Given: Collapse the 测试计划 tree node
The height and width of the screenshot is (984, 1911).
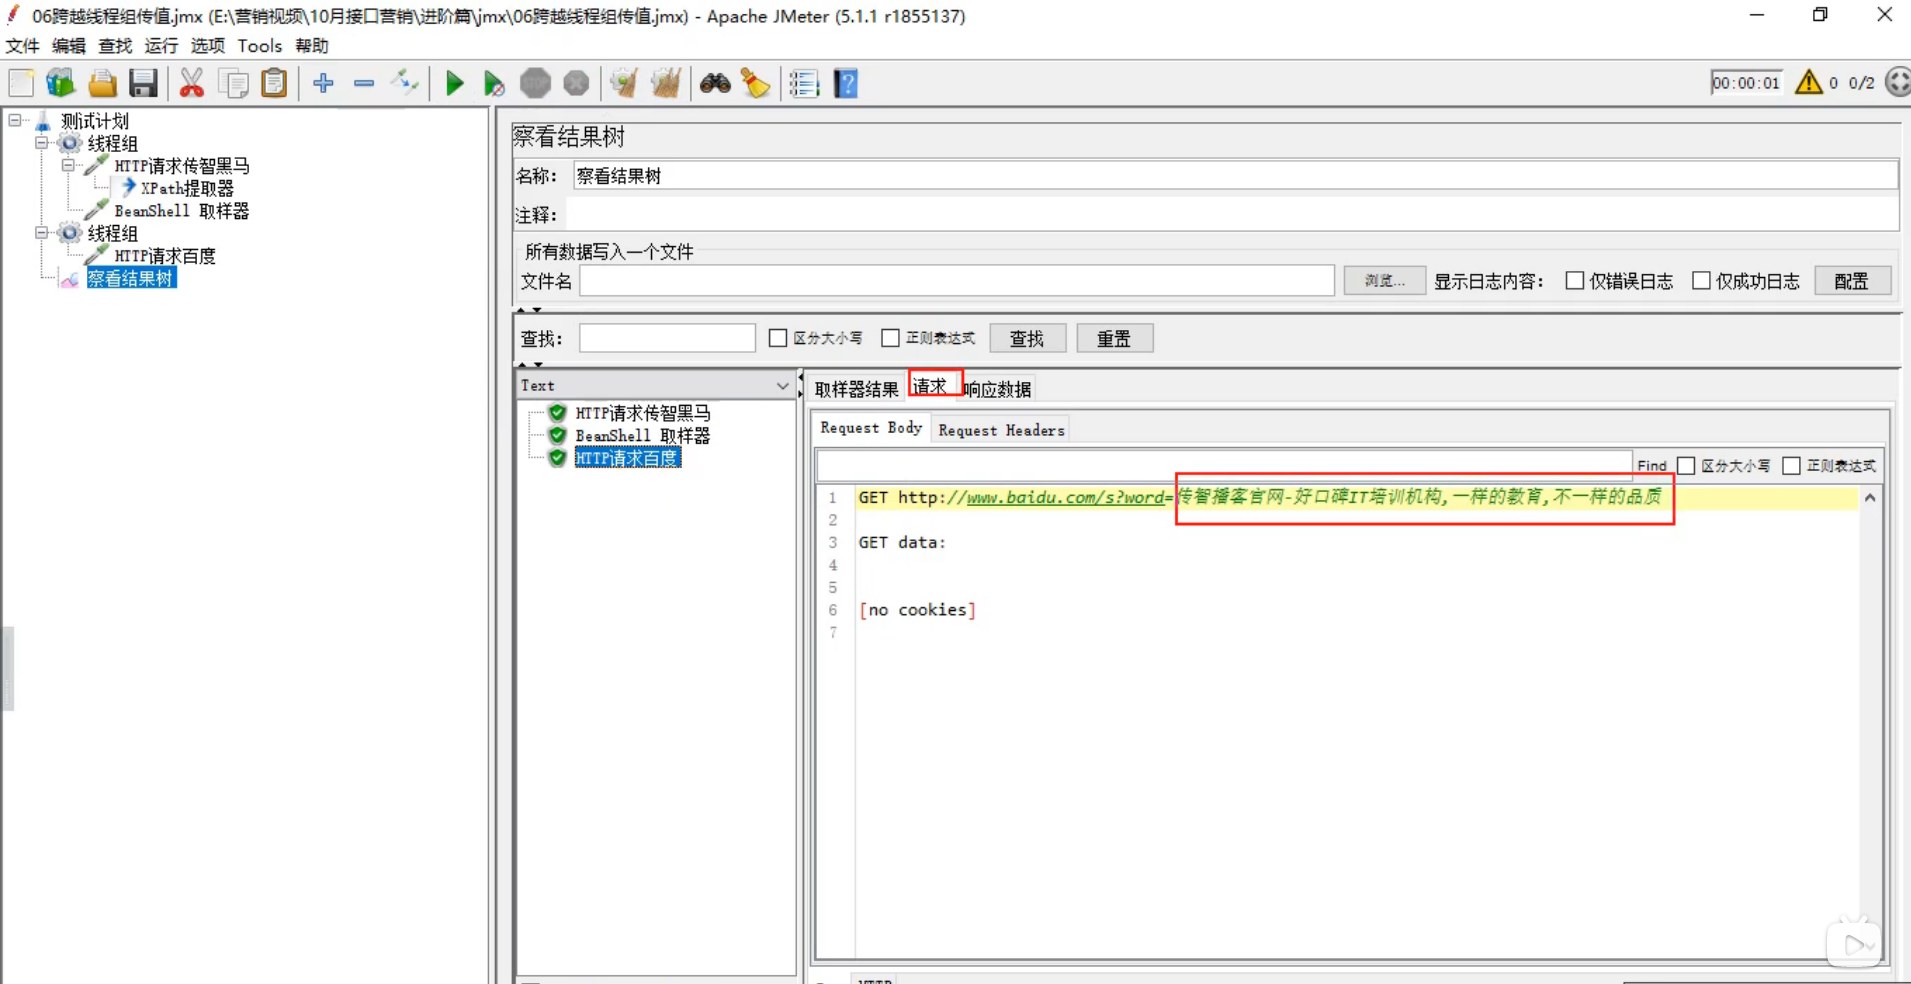Looking at the screenshot, I should tap(15, 120).
